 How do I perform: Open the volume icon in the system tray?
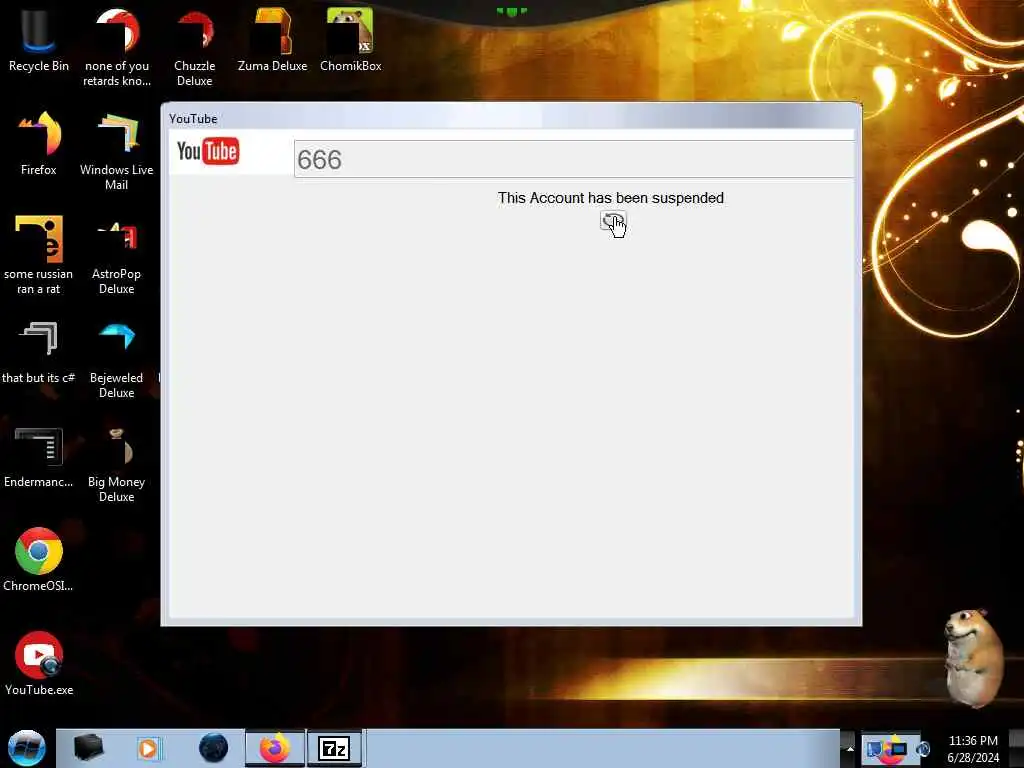click(x=923, y=749)
